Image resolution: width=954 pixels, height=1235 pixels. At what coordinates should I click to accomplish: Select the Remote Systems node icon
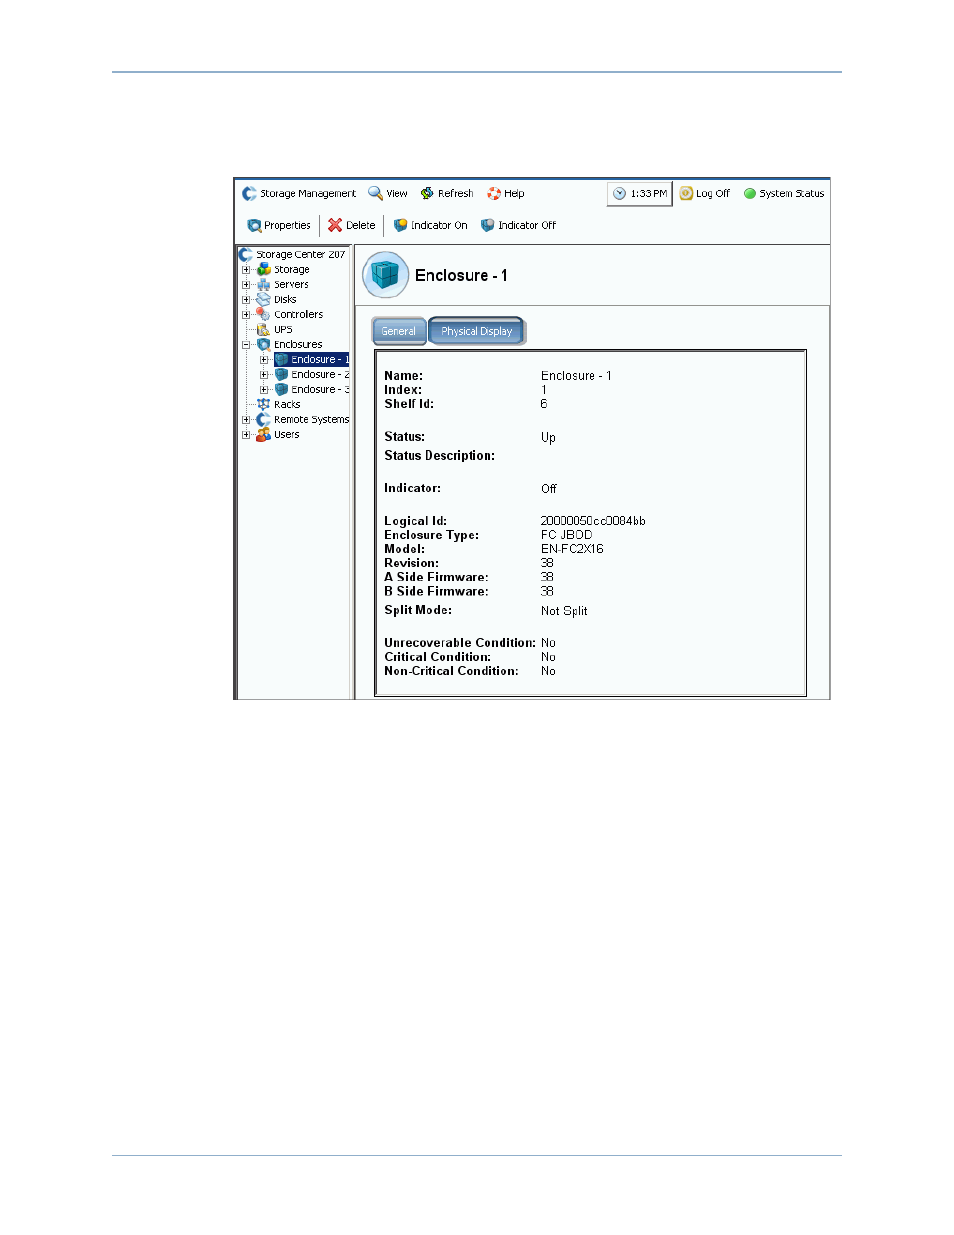coord(264,420)
